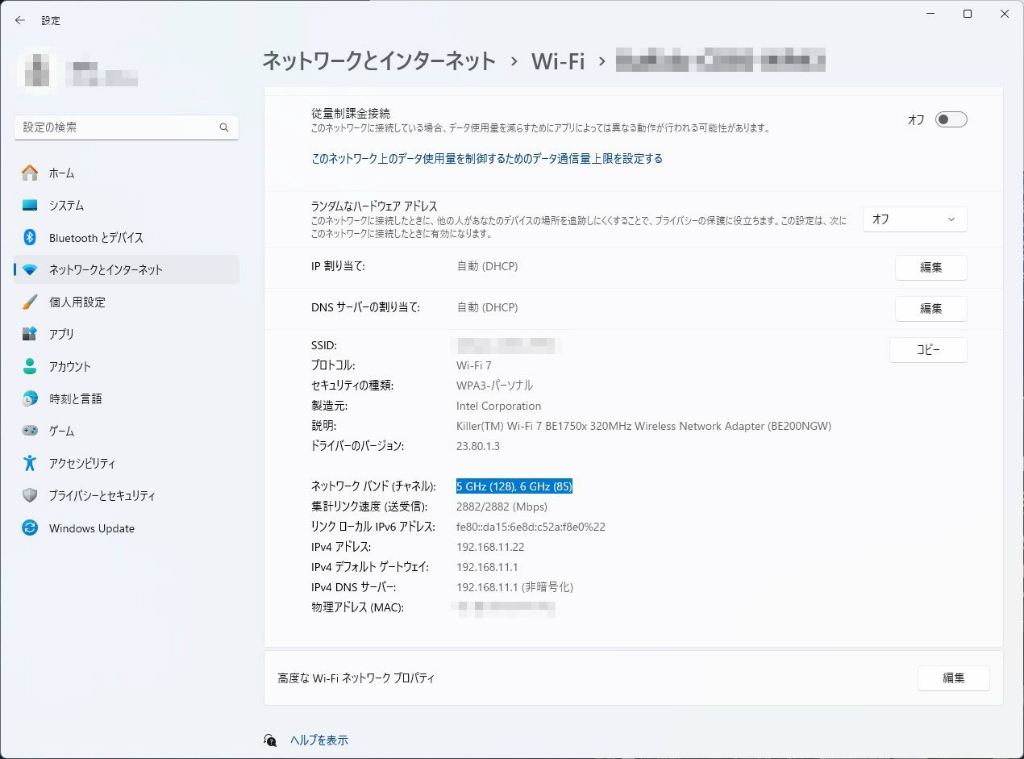
Task: Open the ランダムなハードウェア アドレス dropdown
Action: click(x=914, y=219)
